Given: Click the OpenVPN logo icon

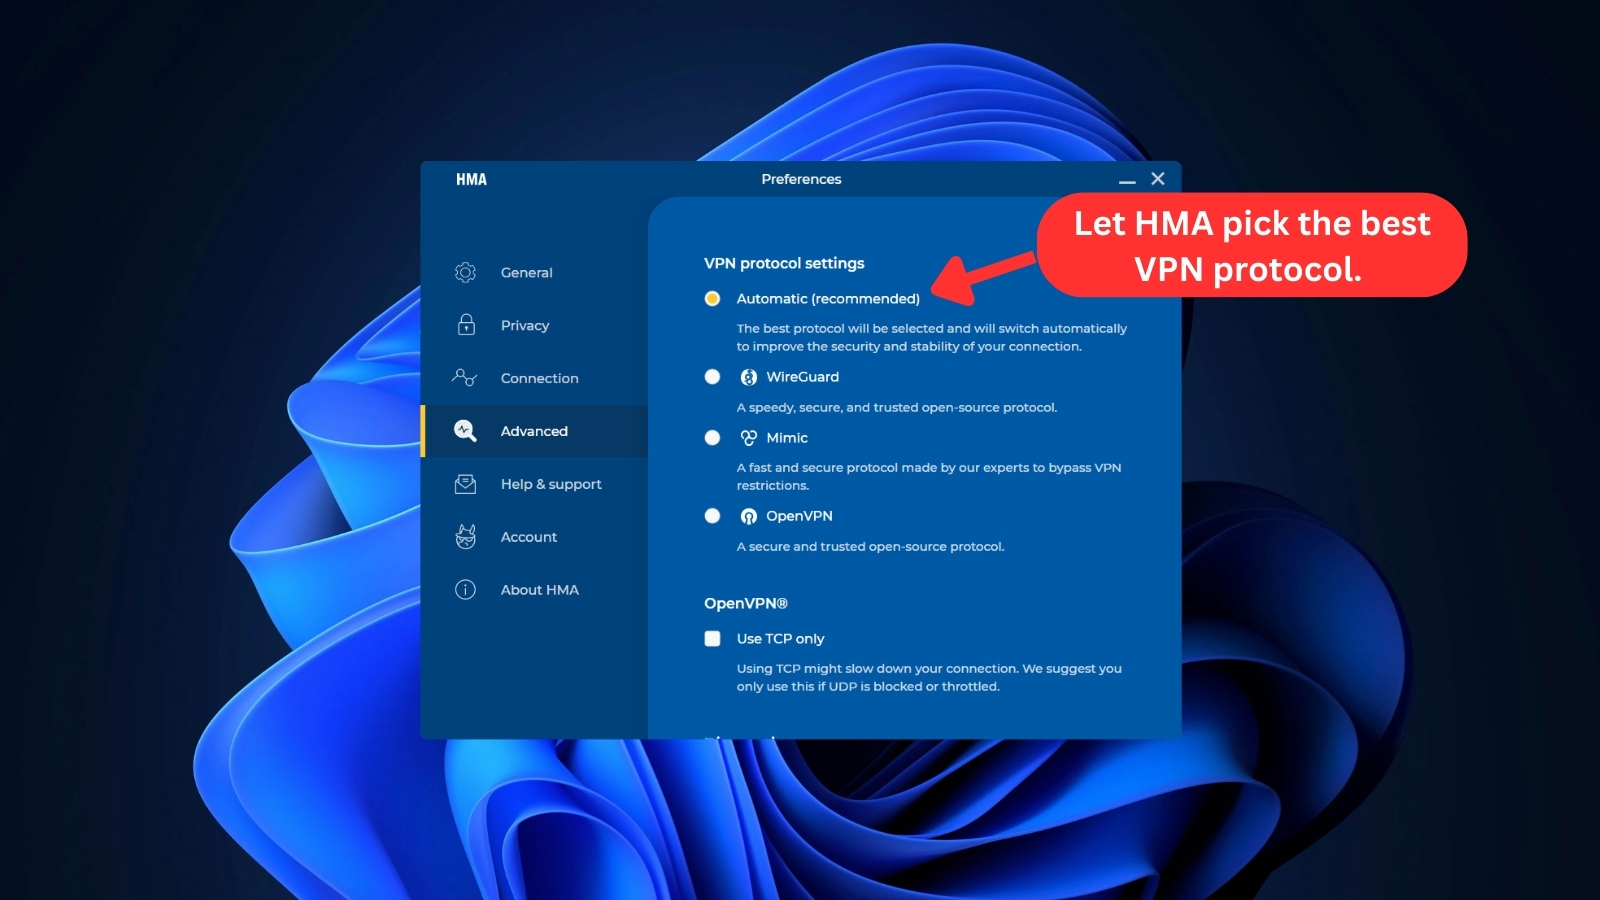Looking at the screenshot, I should (x=748, y=516).
